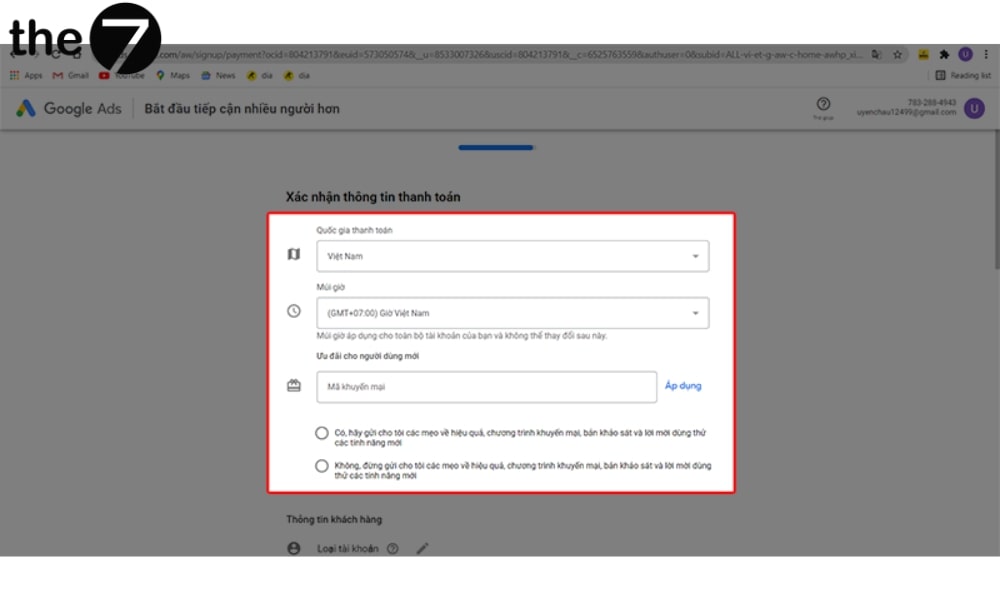Screen dimensions: 1000x600
Task: Click the Mã khuyến mại input field
Action: pos(486,386)
